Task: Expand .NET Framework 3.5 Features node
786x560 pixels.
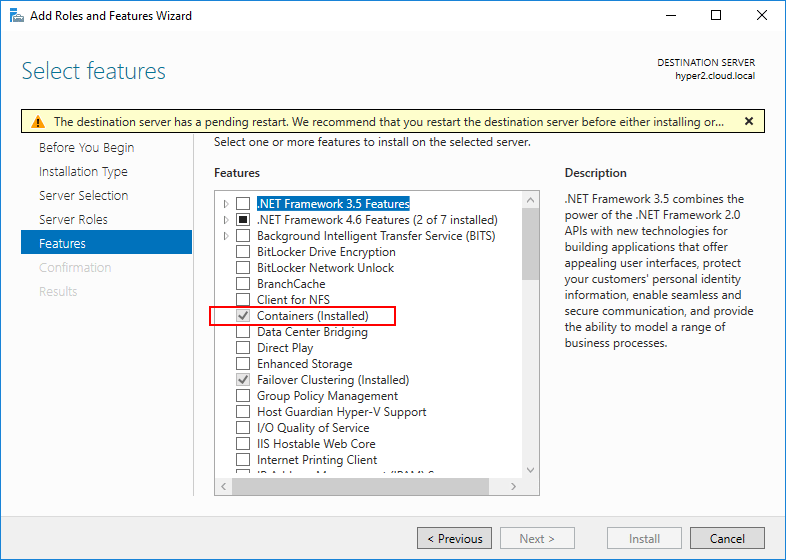Action: pyautogui.click(x=227, y=204)
